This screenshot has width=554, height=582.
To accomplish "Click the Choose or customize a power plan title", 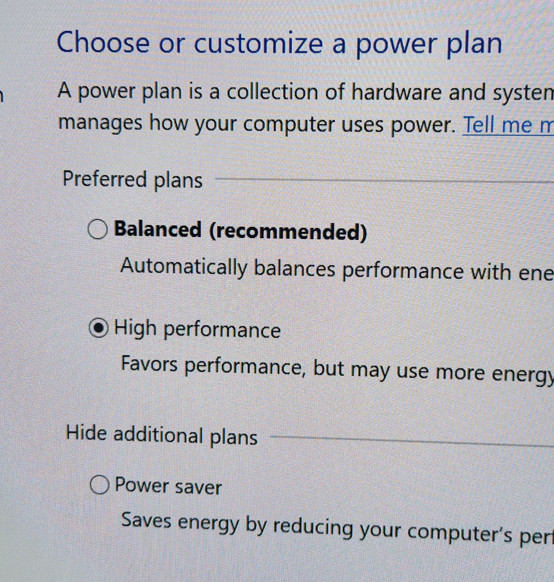I will (279, 44).
